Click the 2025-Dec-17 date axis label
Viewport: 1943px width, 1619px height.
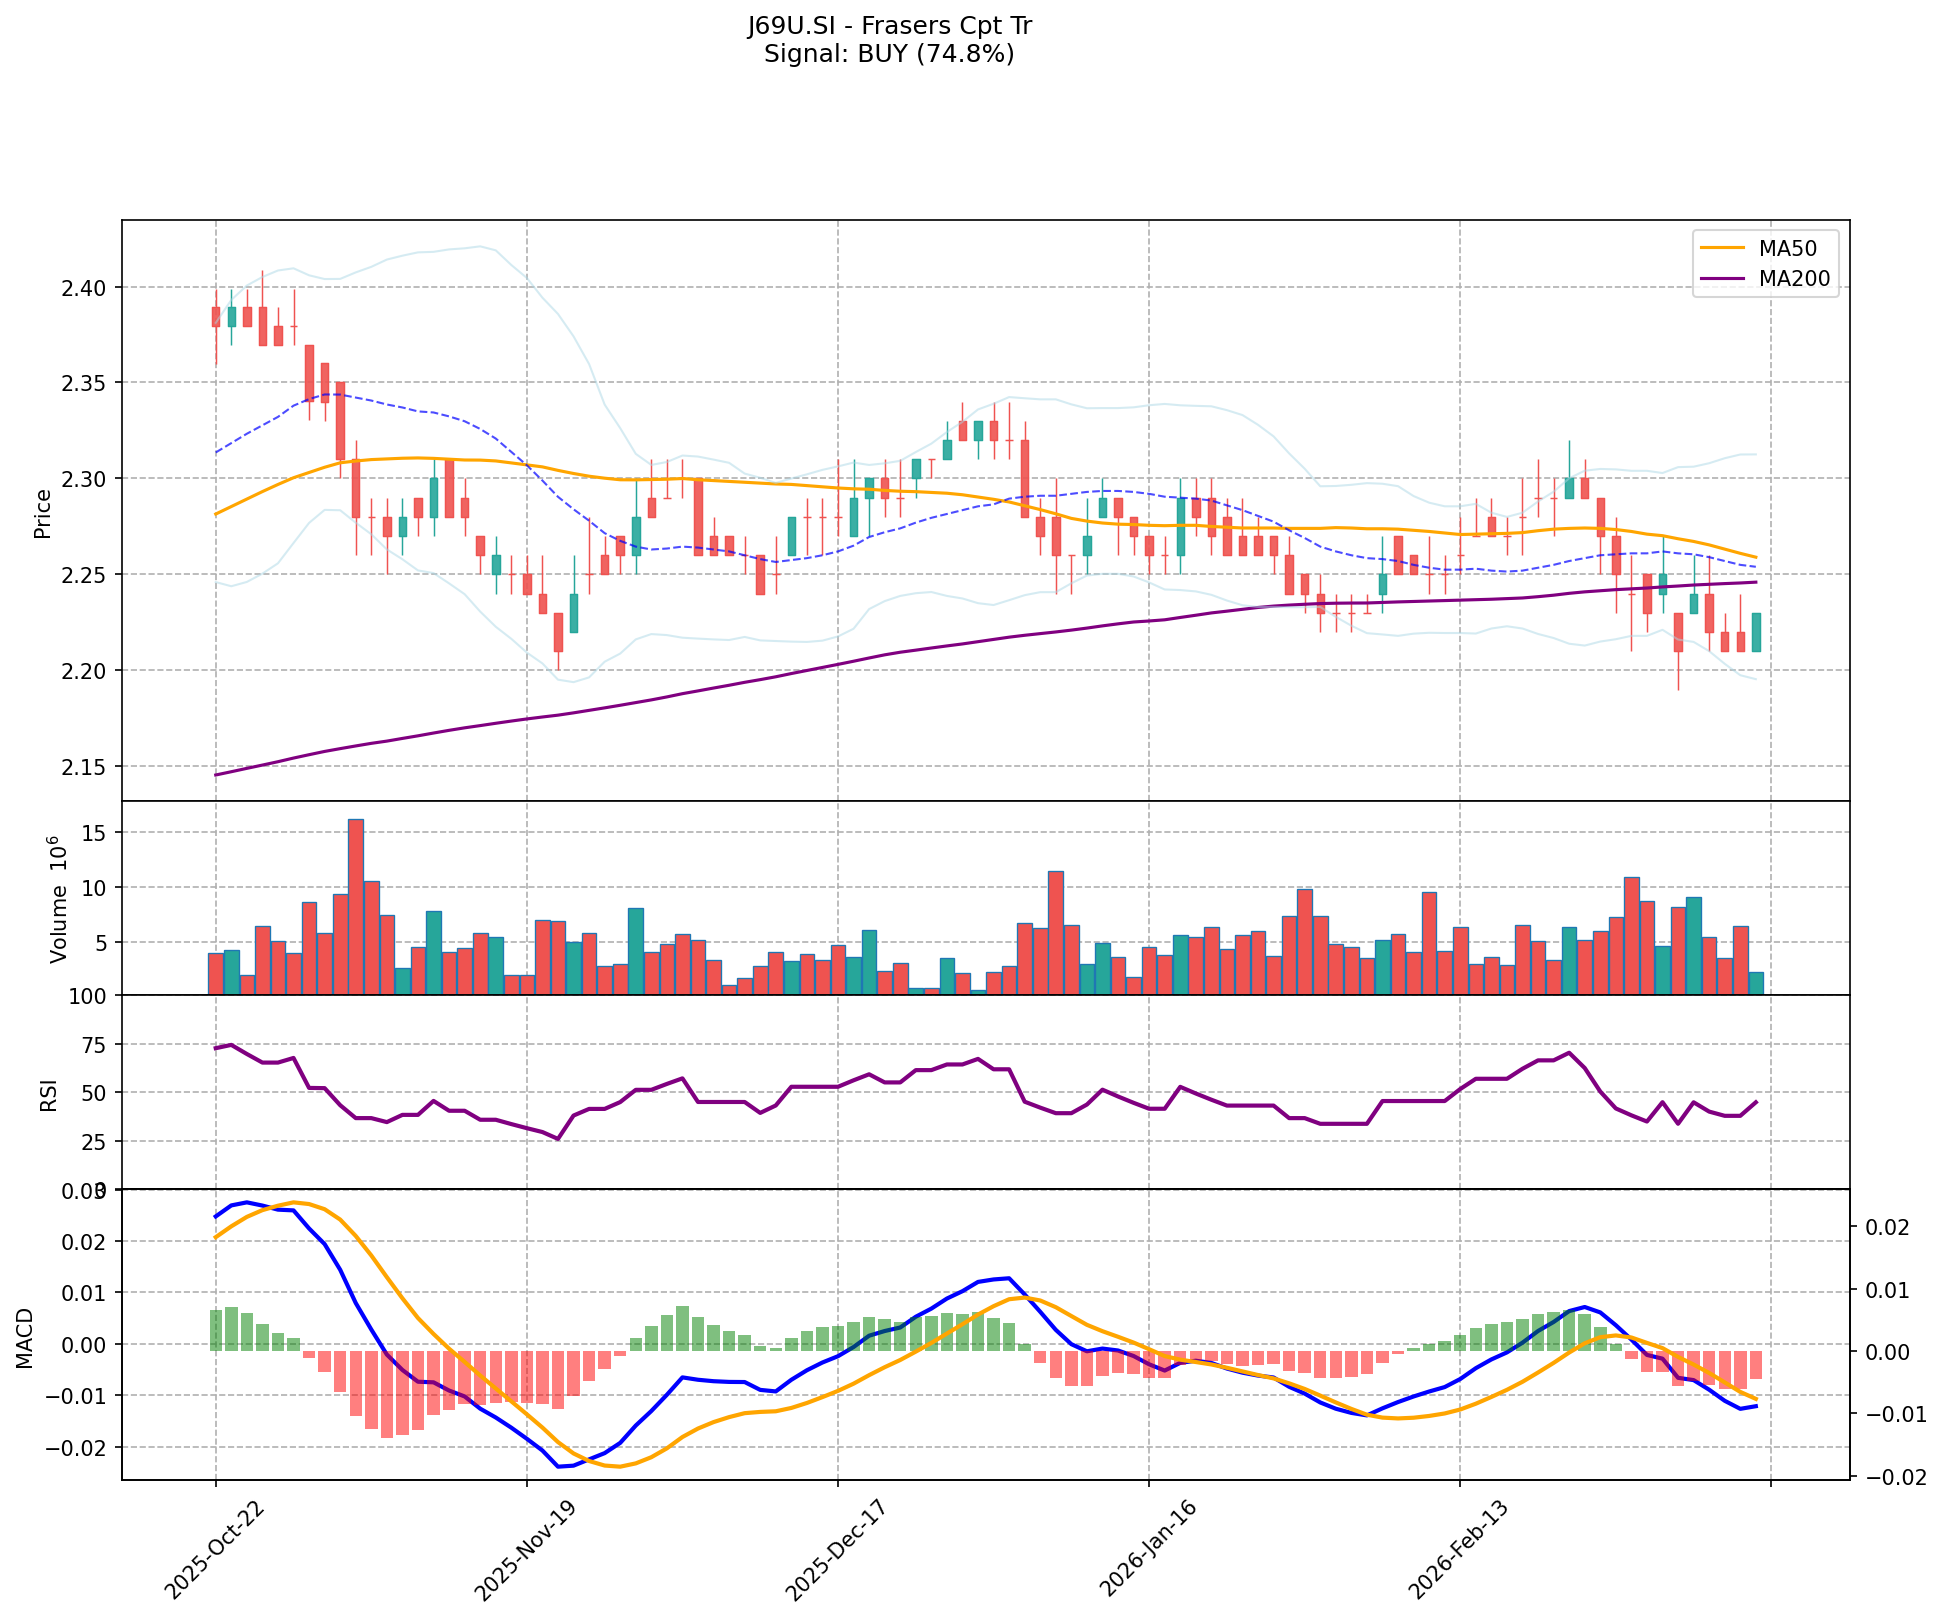(835, 1551)
